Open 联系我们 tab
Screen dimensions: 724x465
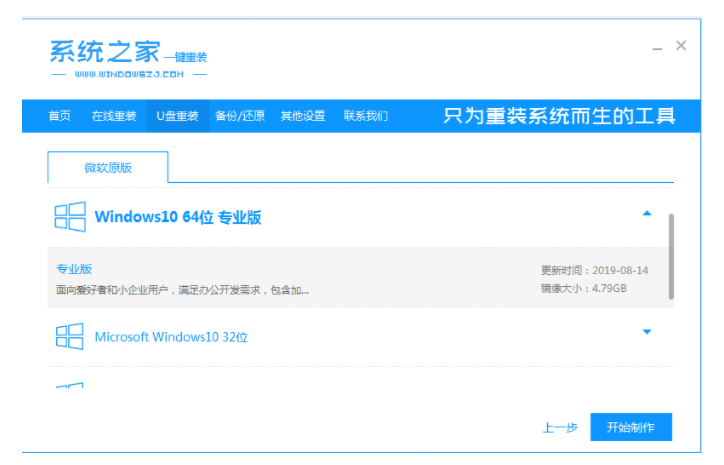[366, 116]
